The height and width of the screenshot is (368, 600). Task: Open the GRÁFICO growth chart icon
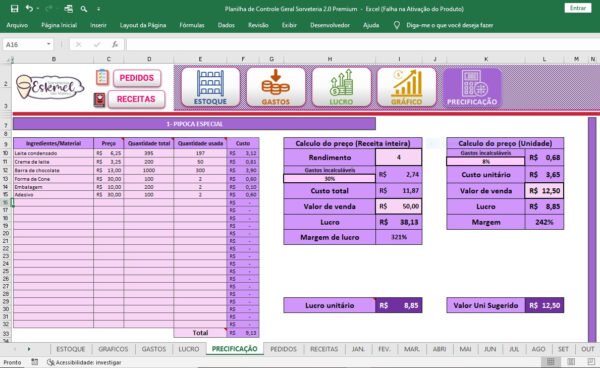[x=406, y=87]
